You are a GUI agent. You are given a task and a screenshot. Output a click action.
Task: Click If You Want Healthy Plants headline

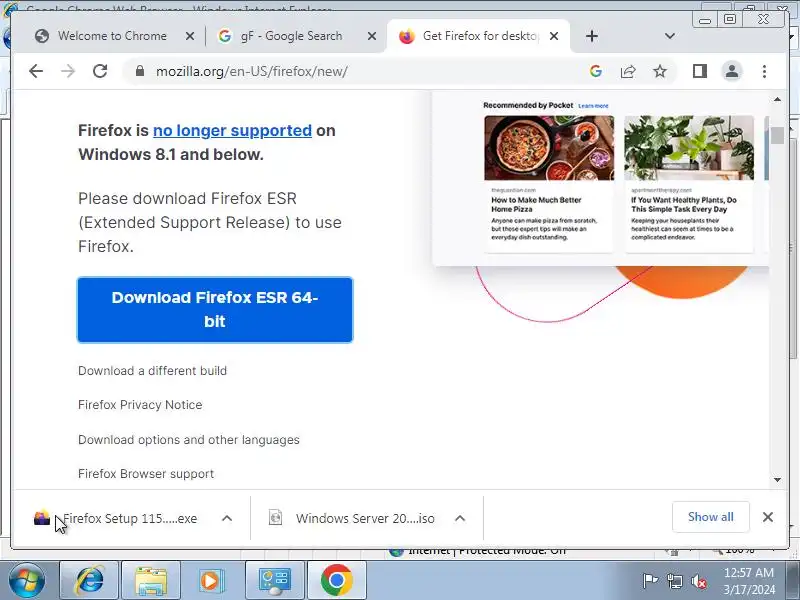pyautogui.click(x=684, y=205)
